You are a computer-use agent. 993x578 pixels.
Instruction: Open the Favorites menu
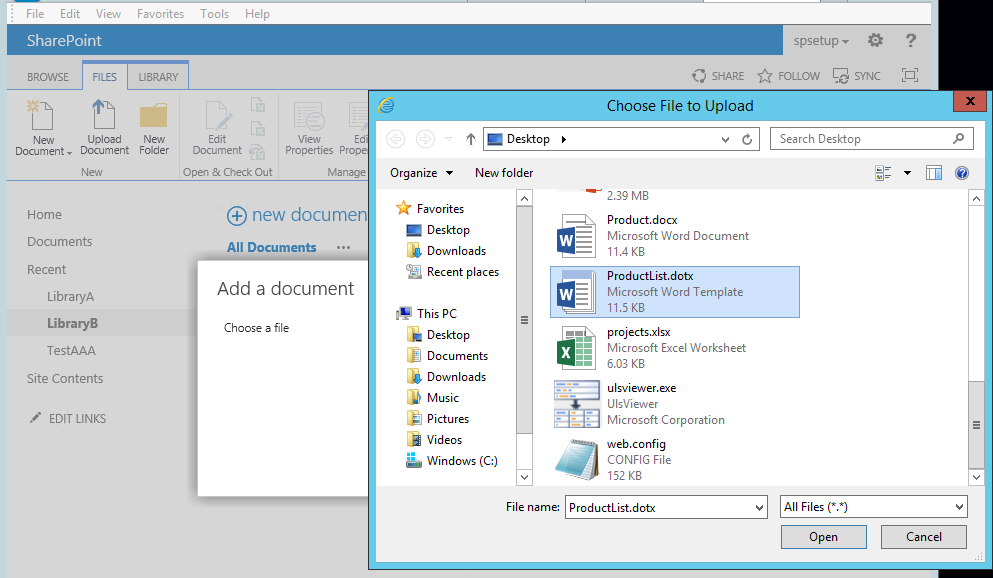[160, 13]
